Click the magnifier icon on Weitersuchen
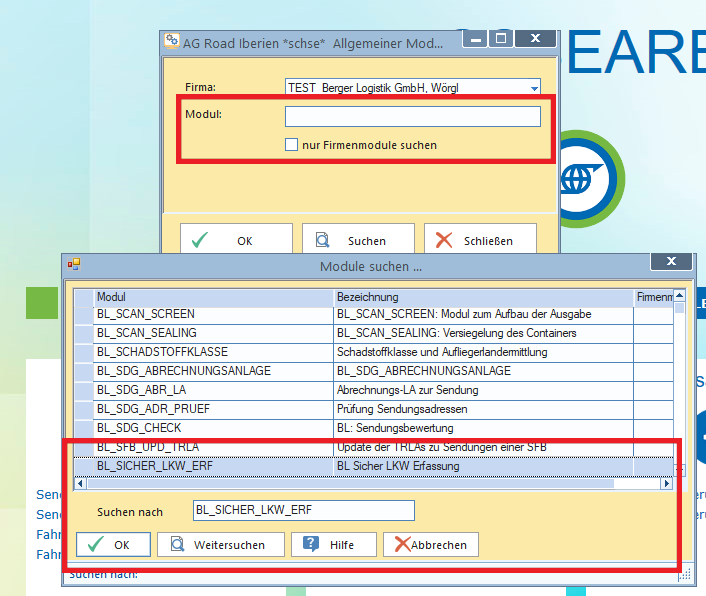The height and width of the screenshot is (596, 706). [177, 544]
